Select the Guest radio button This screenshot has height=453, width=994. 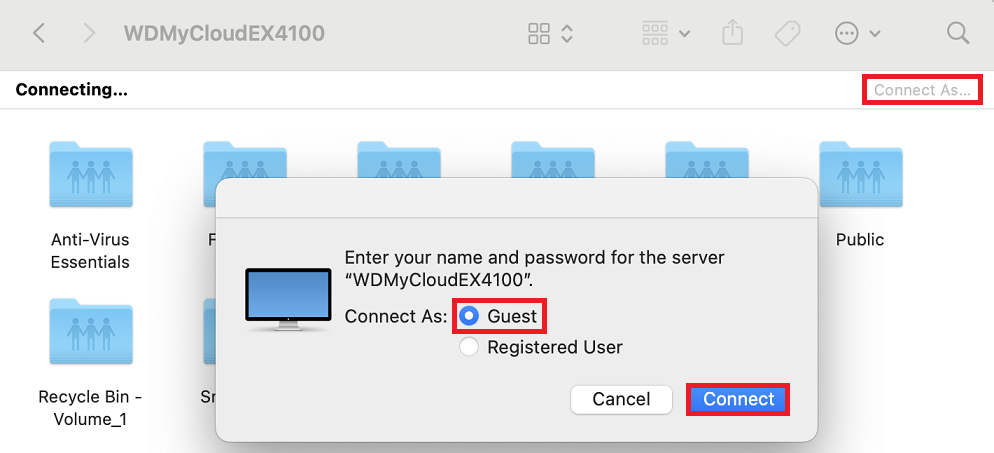469,317
